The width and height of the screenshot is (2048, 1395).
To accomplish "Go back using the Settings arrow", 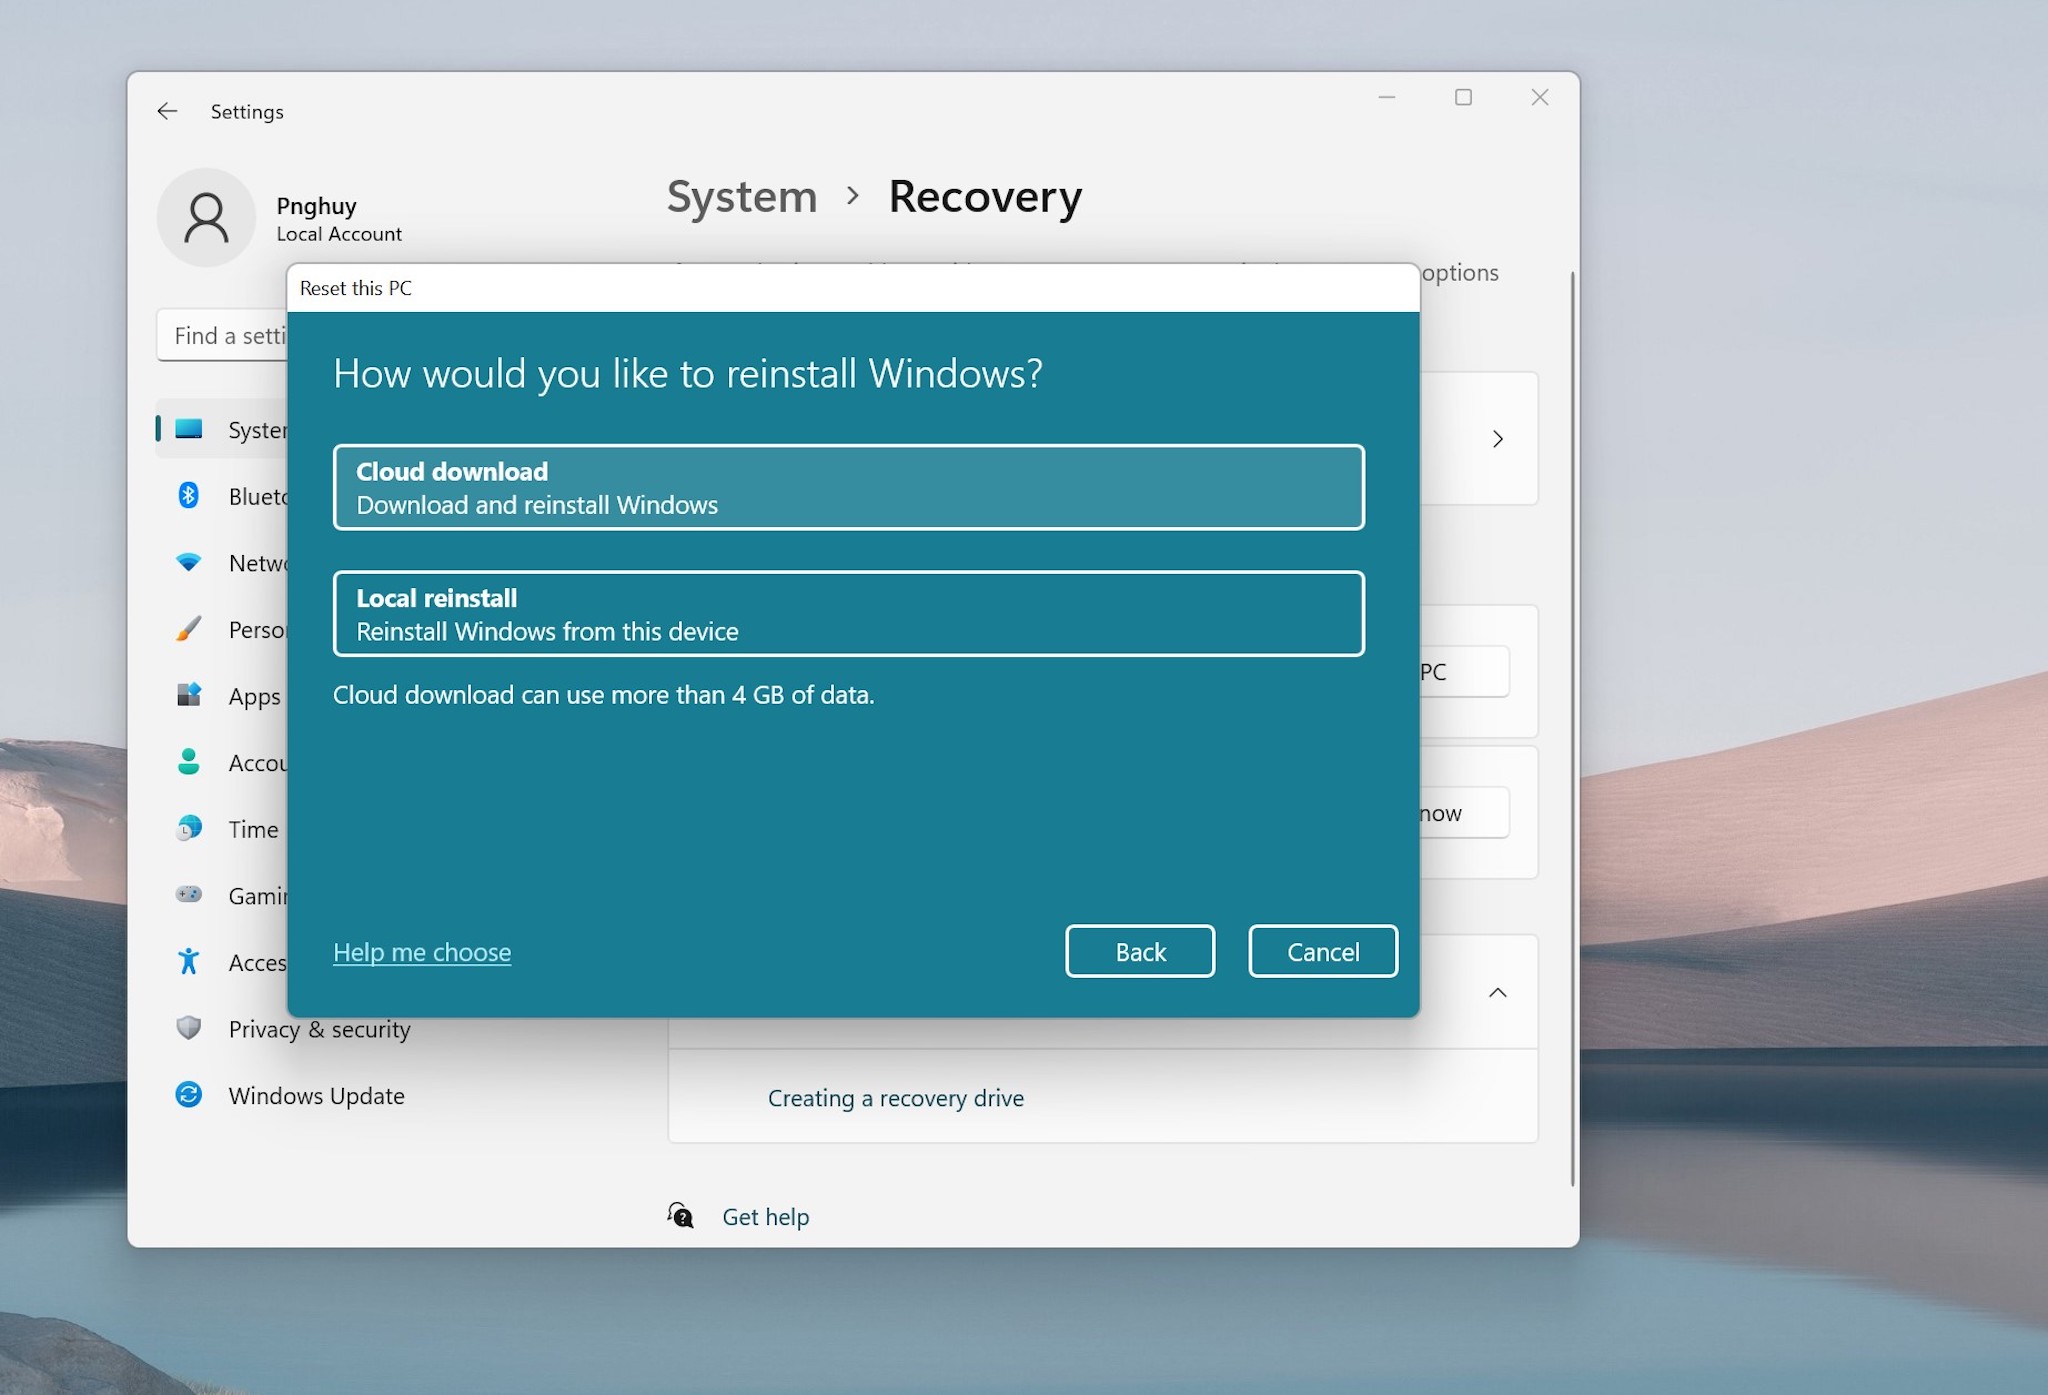I will point(167,111).
